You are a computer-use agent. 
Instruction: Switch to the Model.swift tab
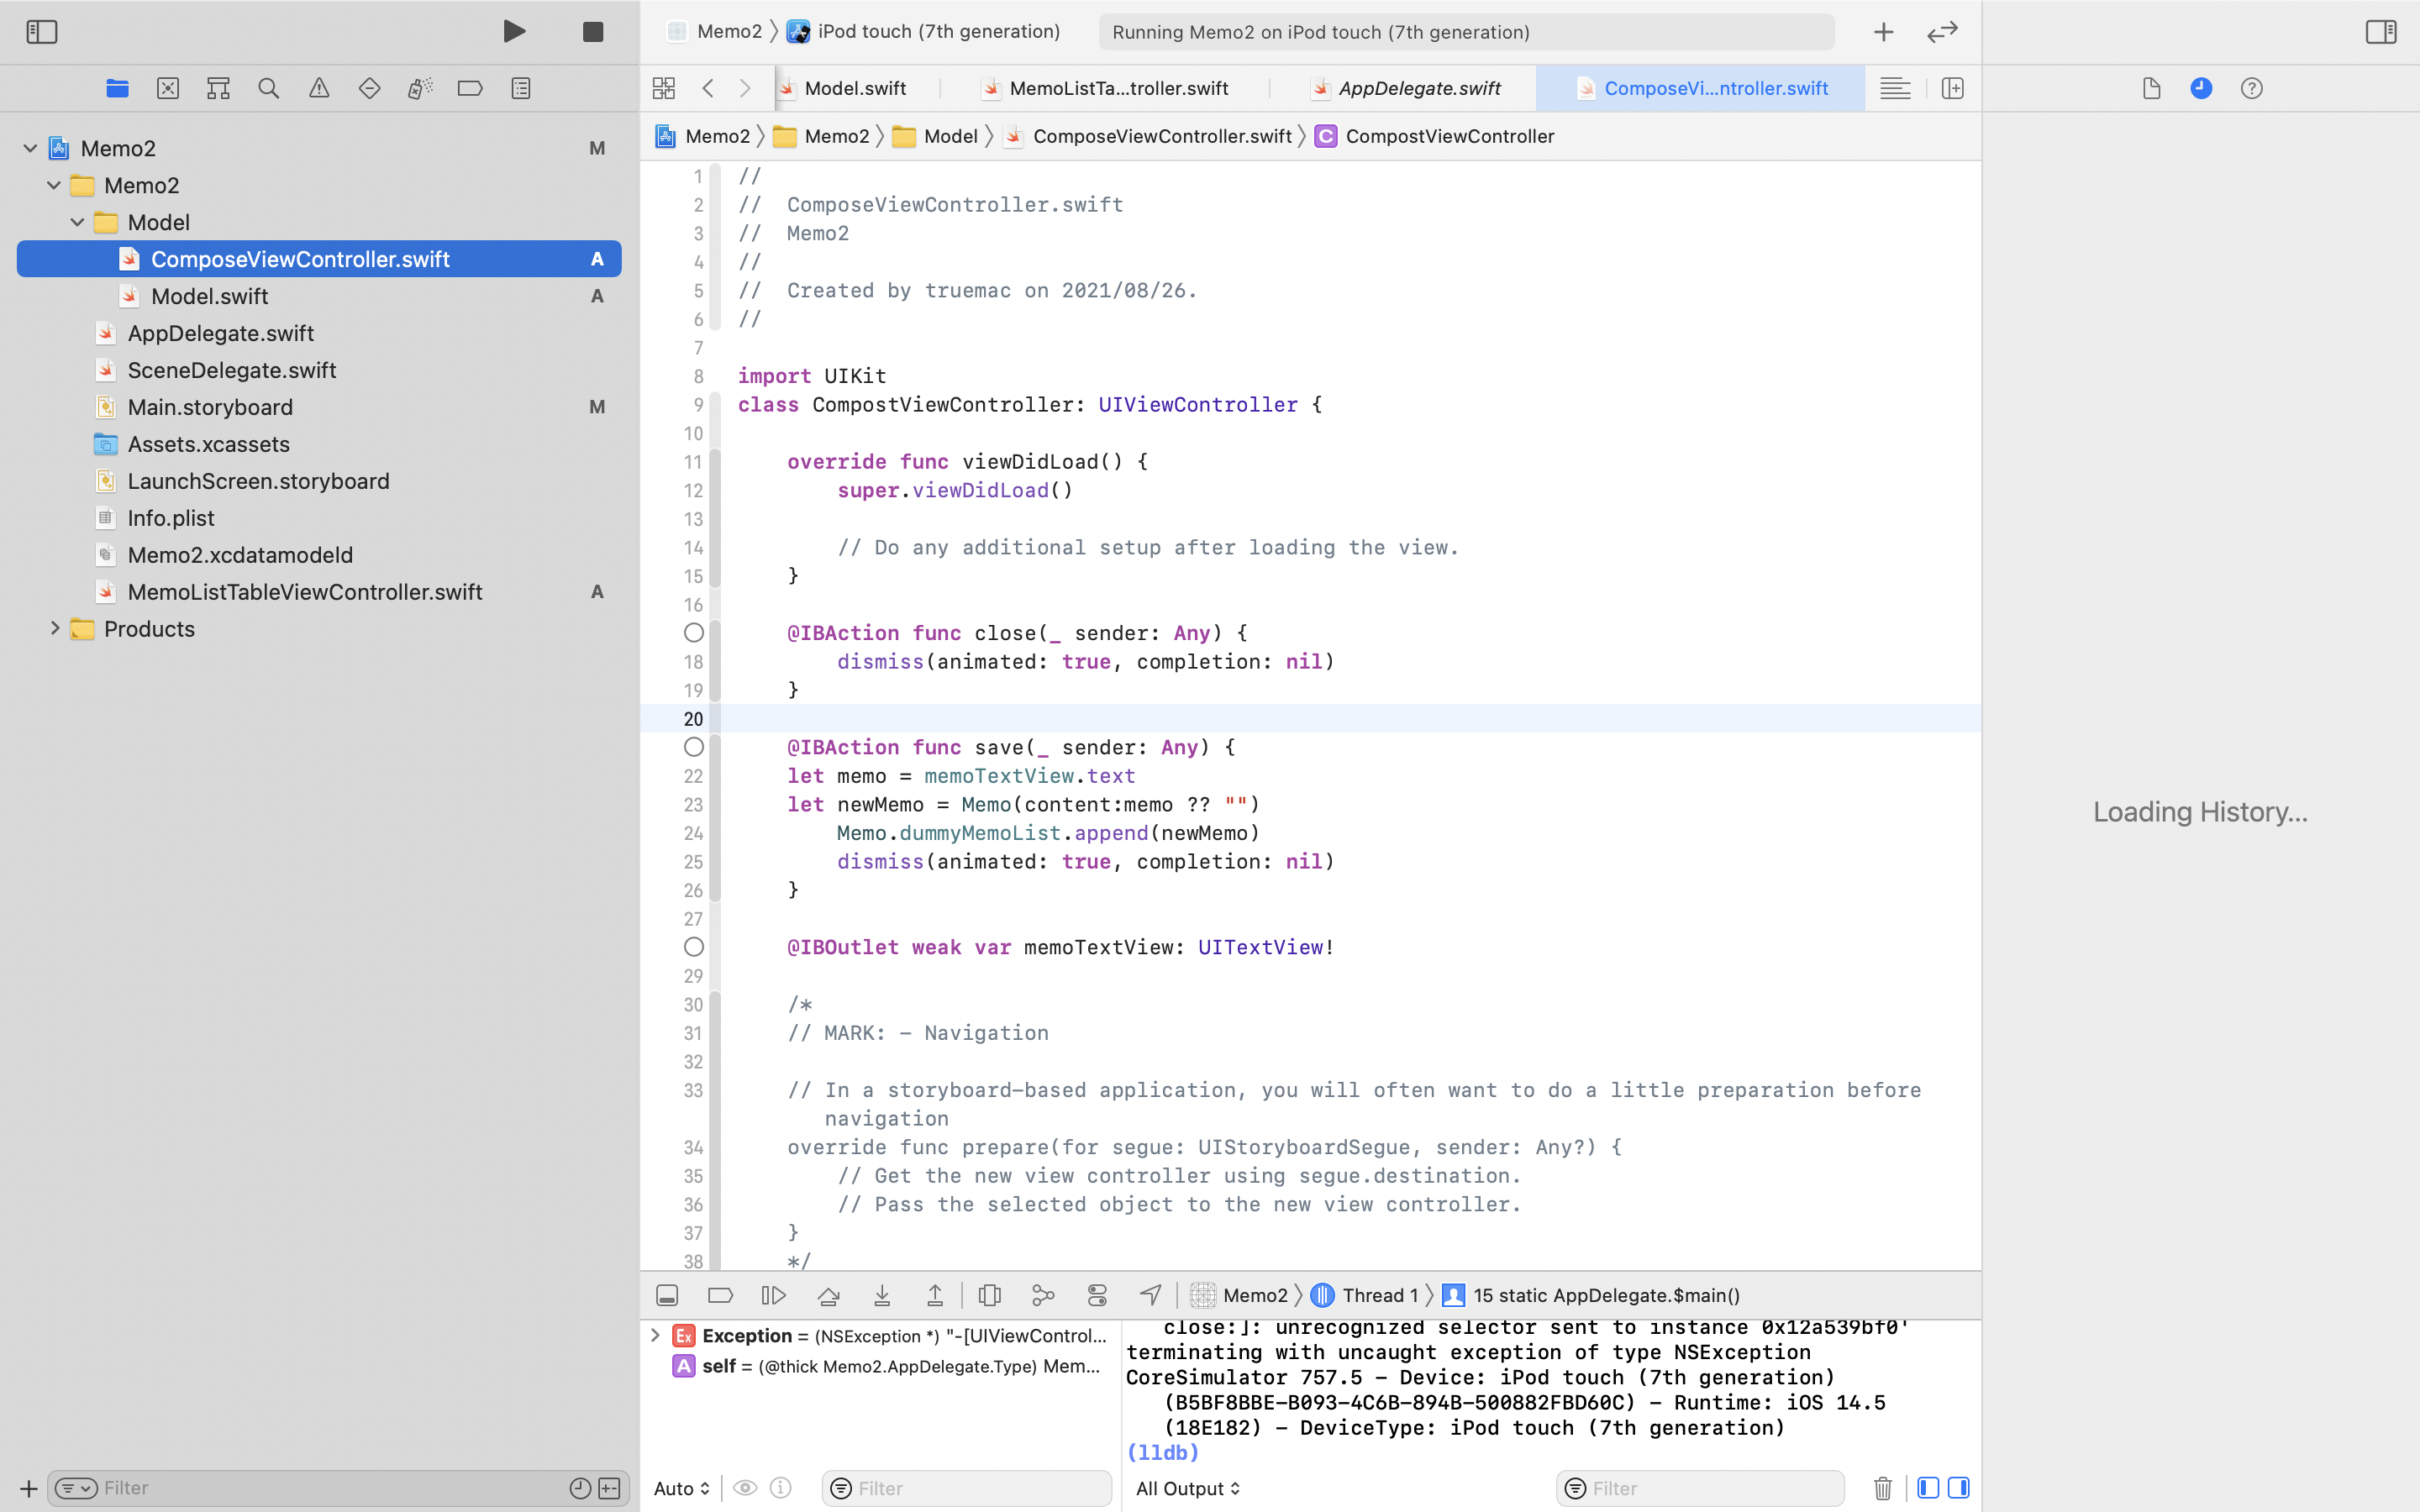[x=854, y=88]
